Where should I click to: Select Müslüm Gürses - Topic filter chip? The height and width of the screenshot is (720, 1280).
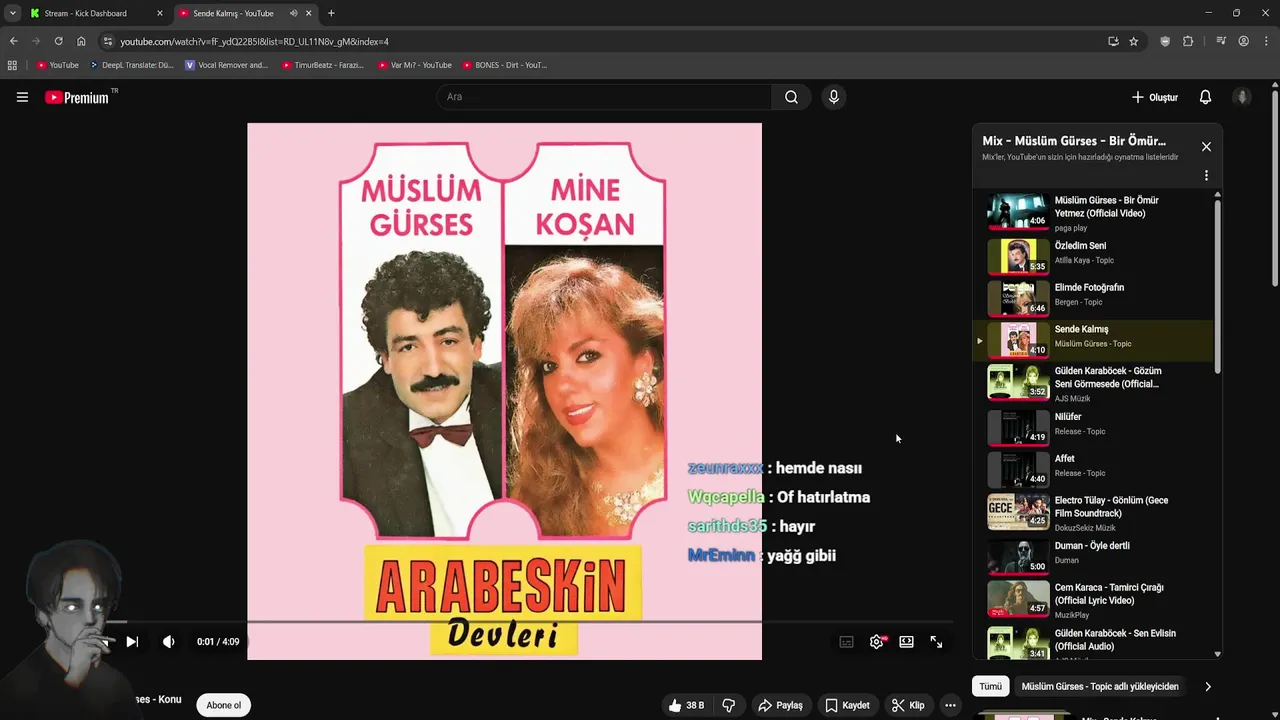point(1100,687)
